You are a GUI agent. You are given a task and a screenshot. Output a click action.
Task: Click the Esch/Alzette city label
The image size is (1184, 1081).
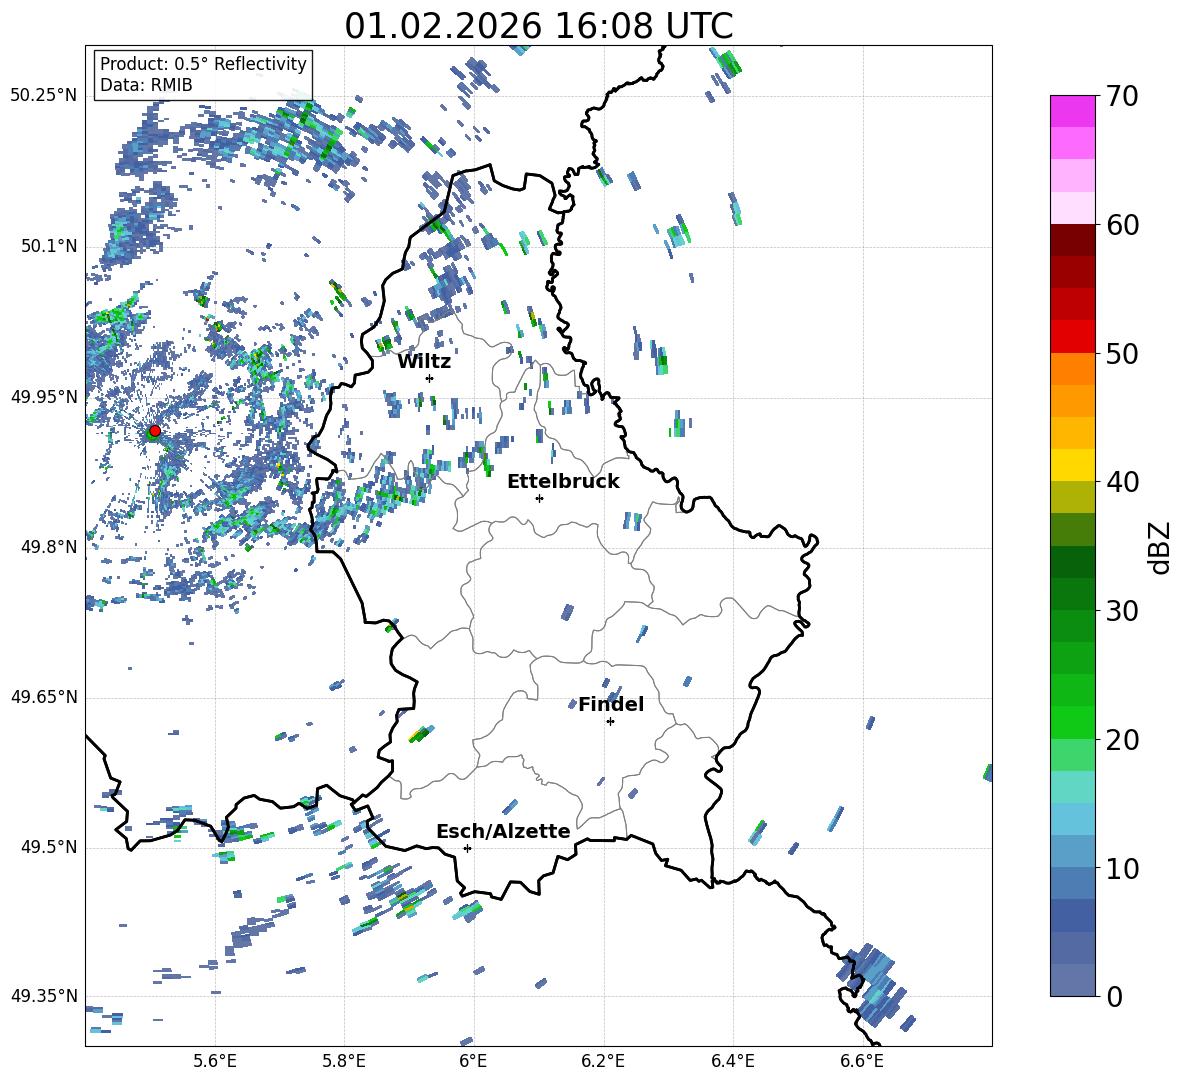click(x=503, y=831)
